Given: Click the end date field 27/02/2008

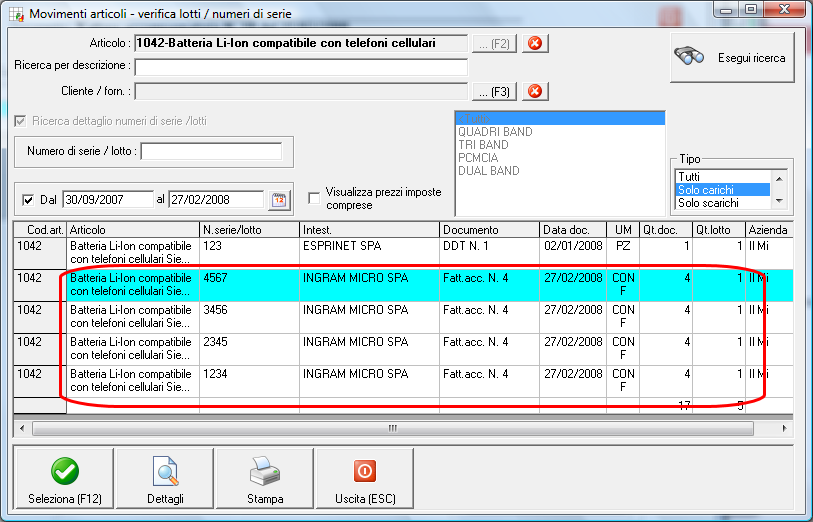Looking at the screenshot, I should (216, 200).
